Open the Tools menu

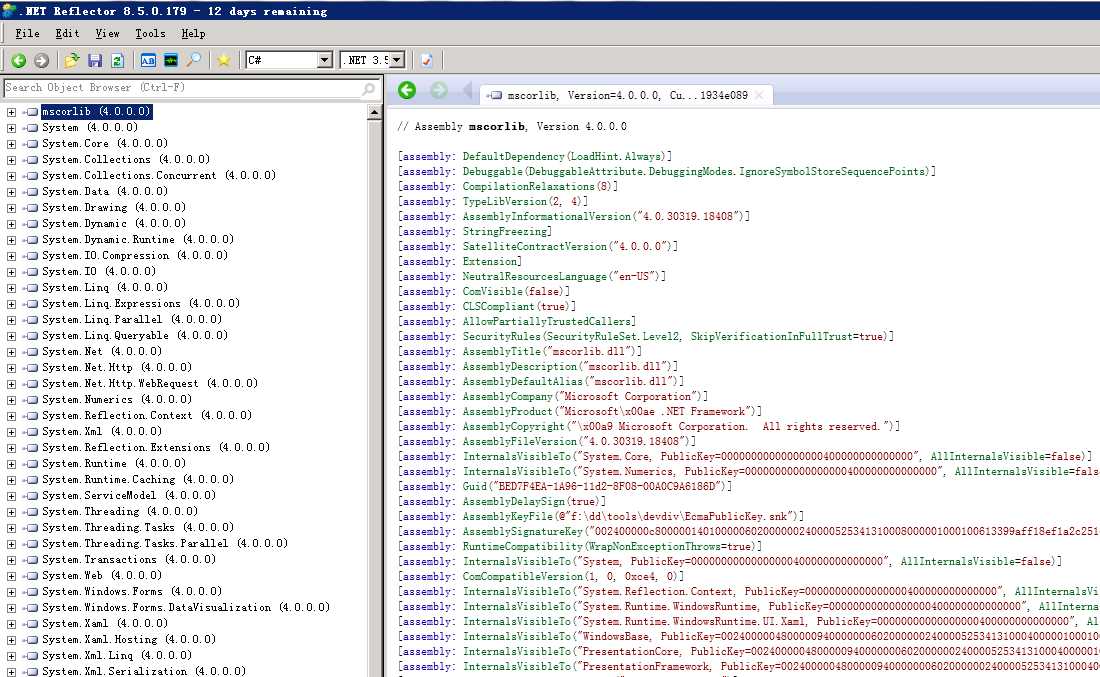click(150, 34)
